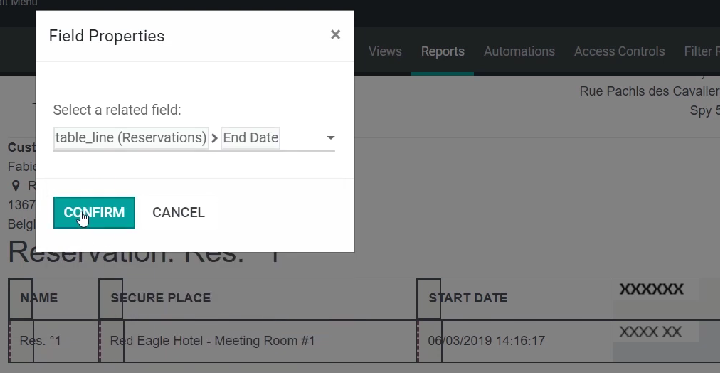Viewport: 720px width, 373px height.
Task: Select the 06/03/2019 start date cell
Action: (x=486, y=341)
